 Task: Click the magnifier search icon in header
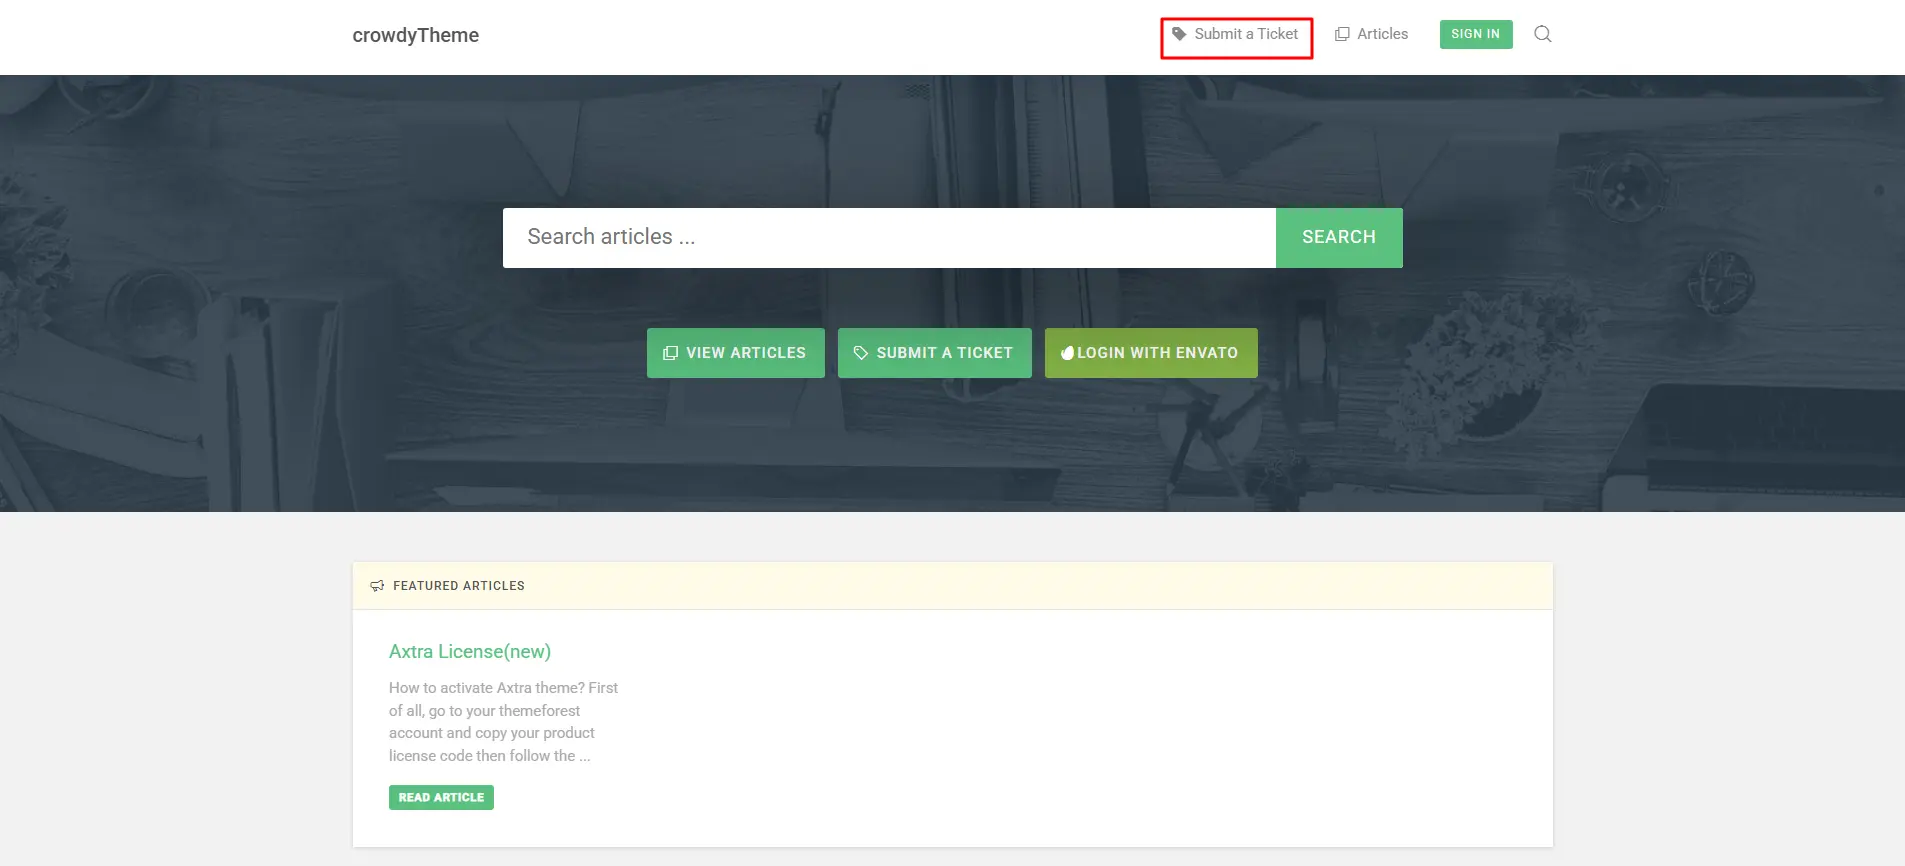(x=1543, y=34)
